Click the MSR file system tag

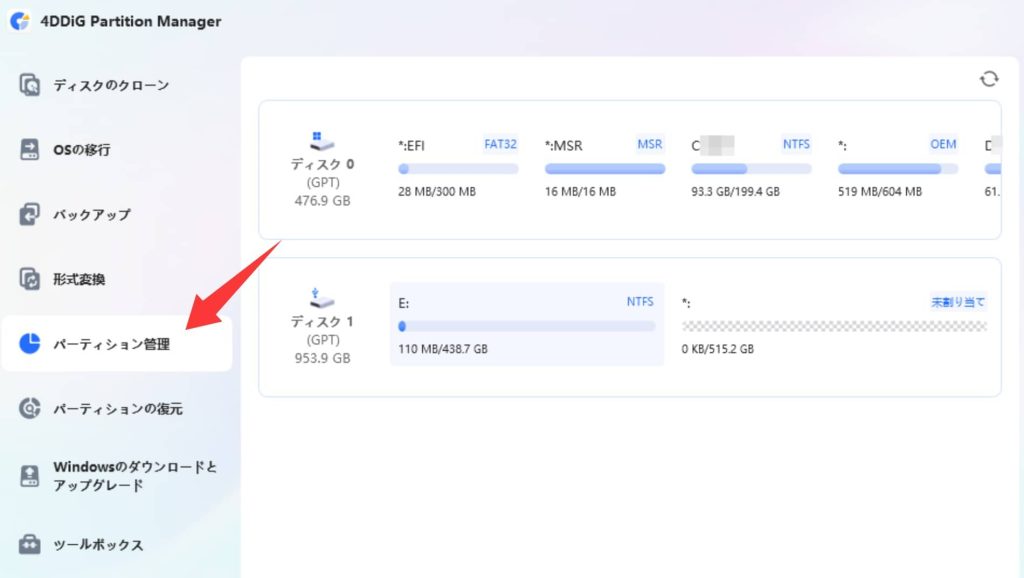(x=650, y=144)
